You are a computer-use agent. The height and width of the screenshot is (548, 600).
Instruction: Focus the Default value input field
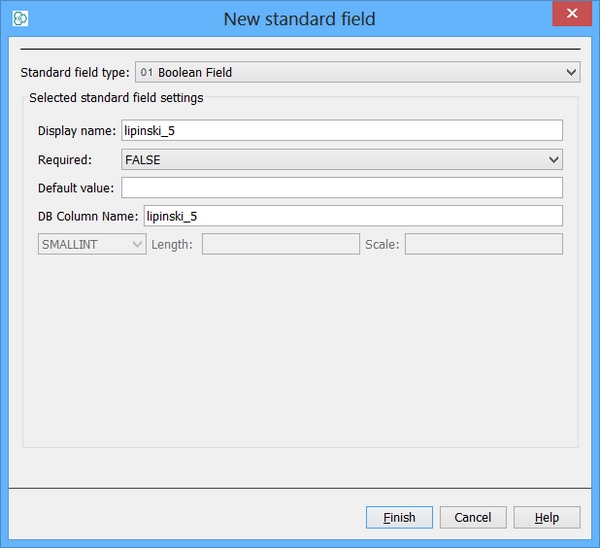(x=340, y=188)
